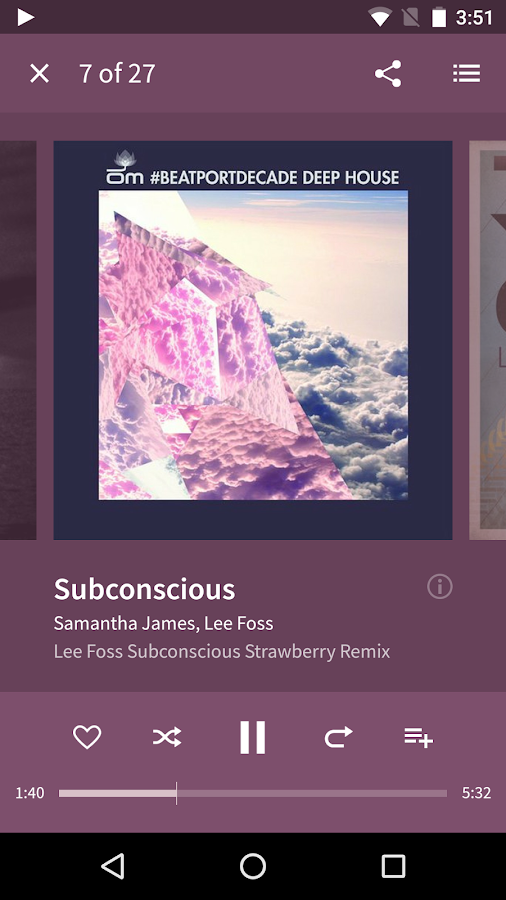View track info details
This screenshot has height=900, width=506.
[440, 587]
